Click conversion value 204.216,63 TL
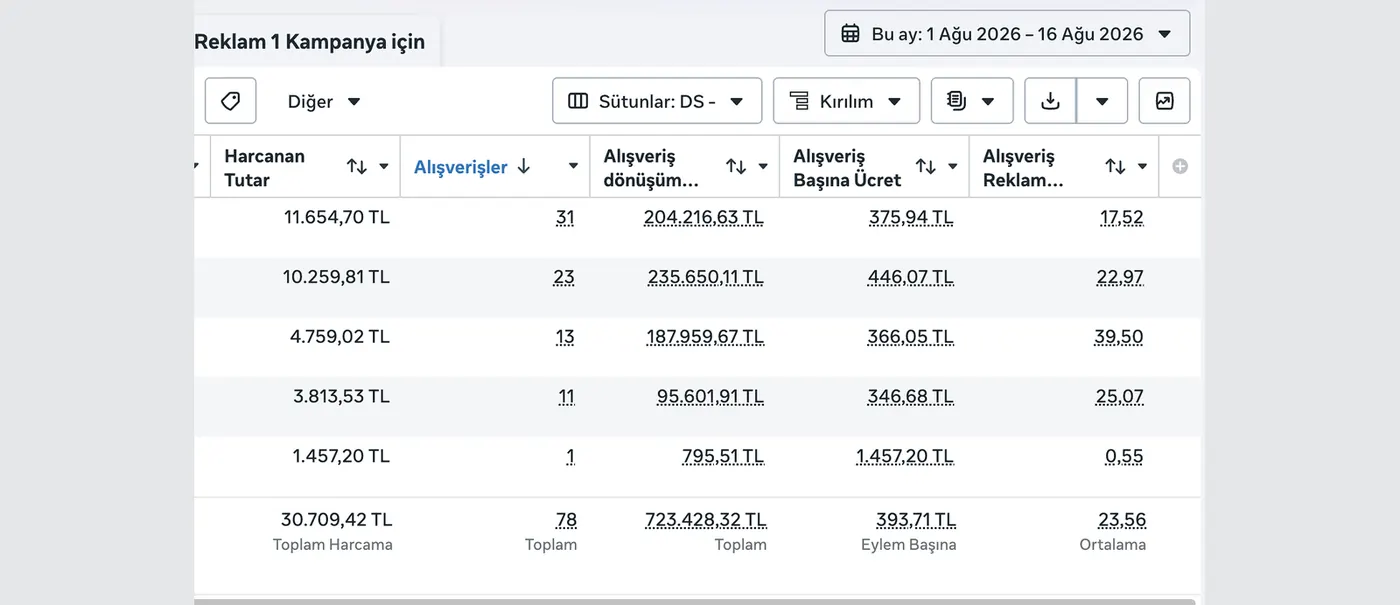 click(x=704, y=217)
